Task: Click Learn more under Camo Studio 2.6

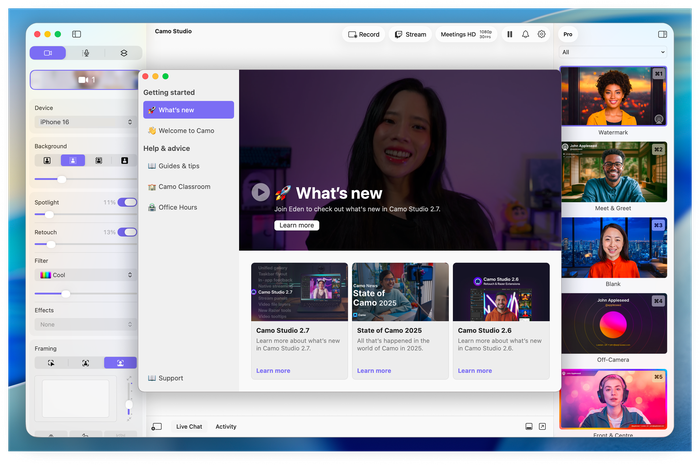Action: [x=475, y=370]
